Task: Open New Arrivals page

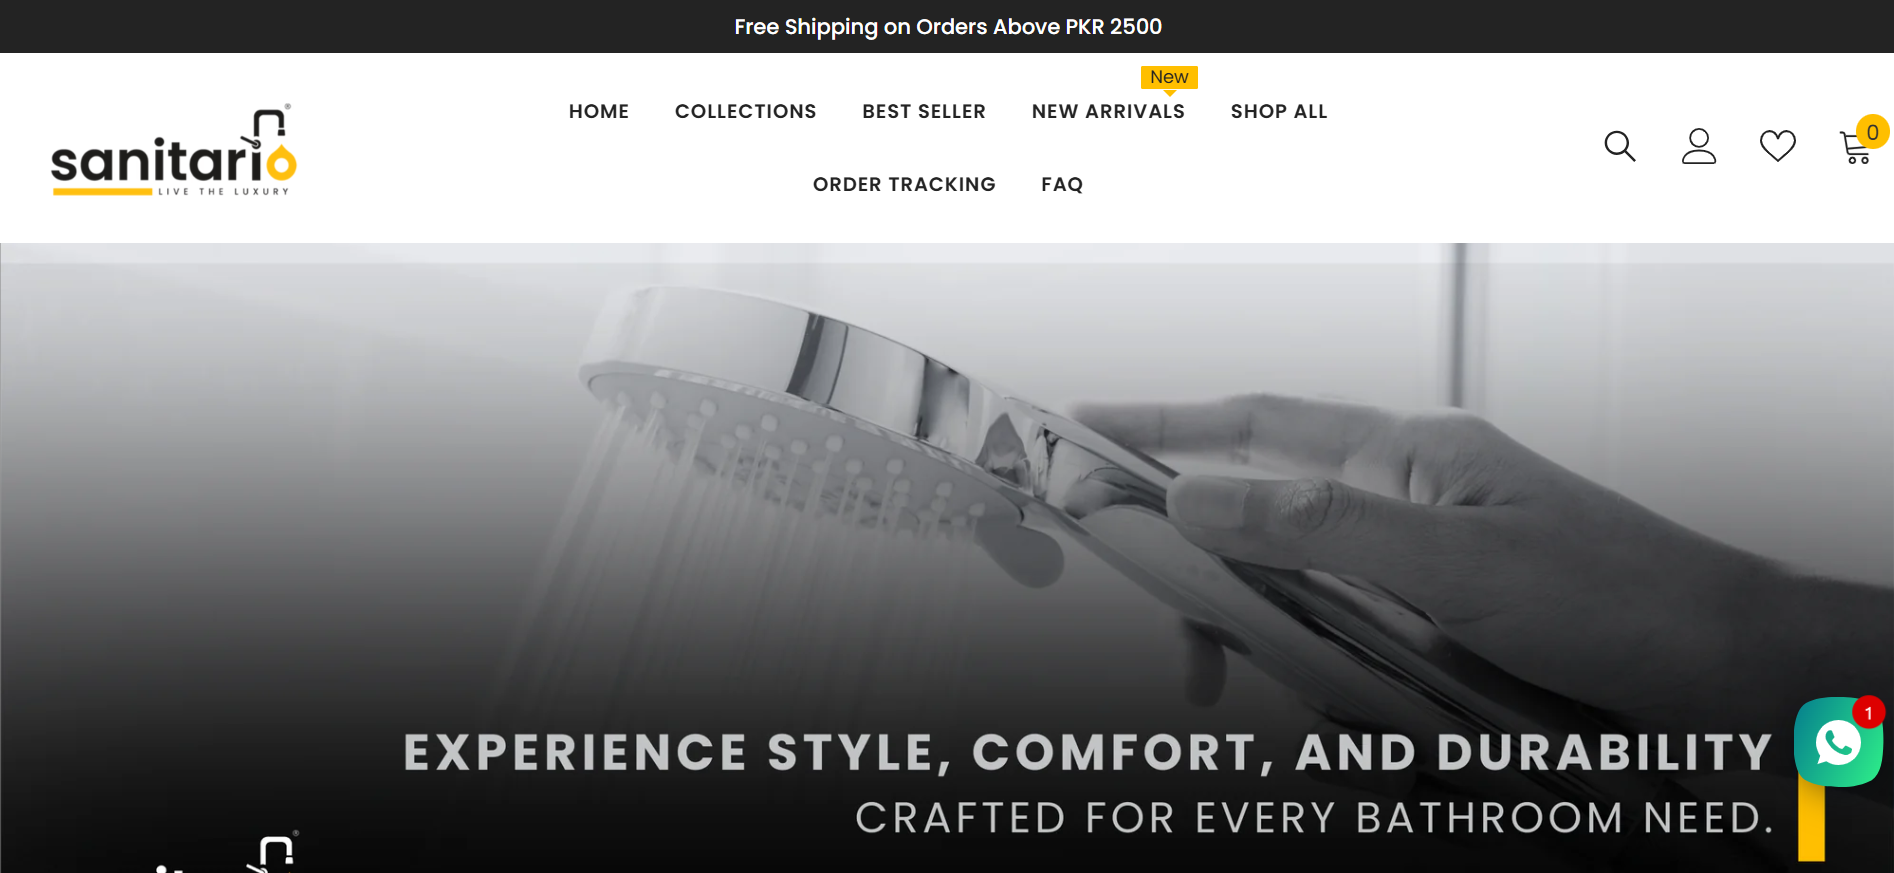Action: coord(1108,111)
